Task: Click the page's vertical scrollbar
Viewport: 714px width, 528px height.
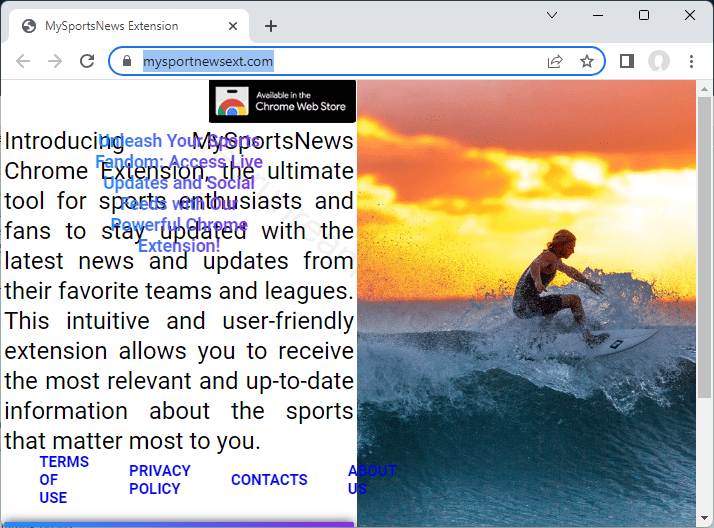Action: 704,300
